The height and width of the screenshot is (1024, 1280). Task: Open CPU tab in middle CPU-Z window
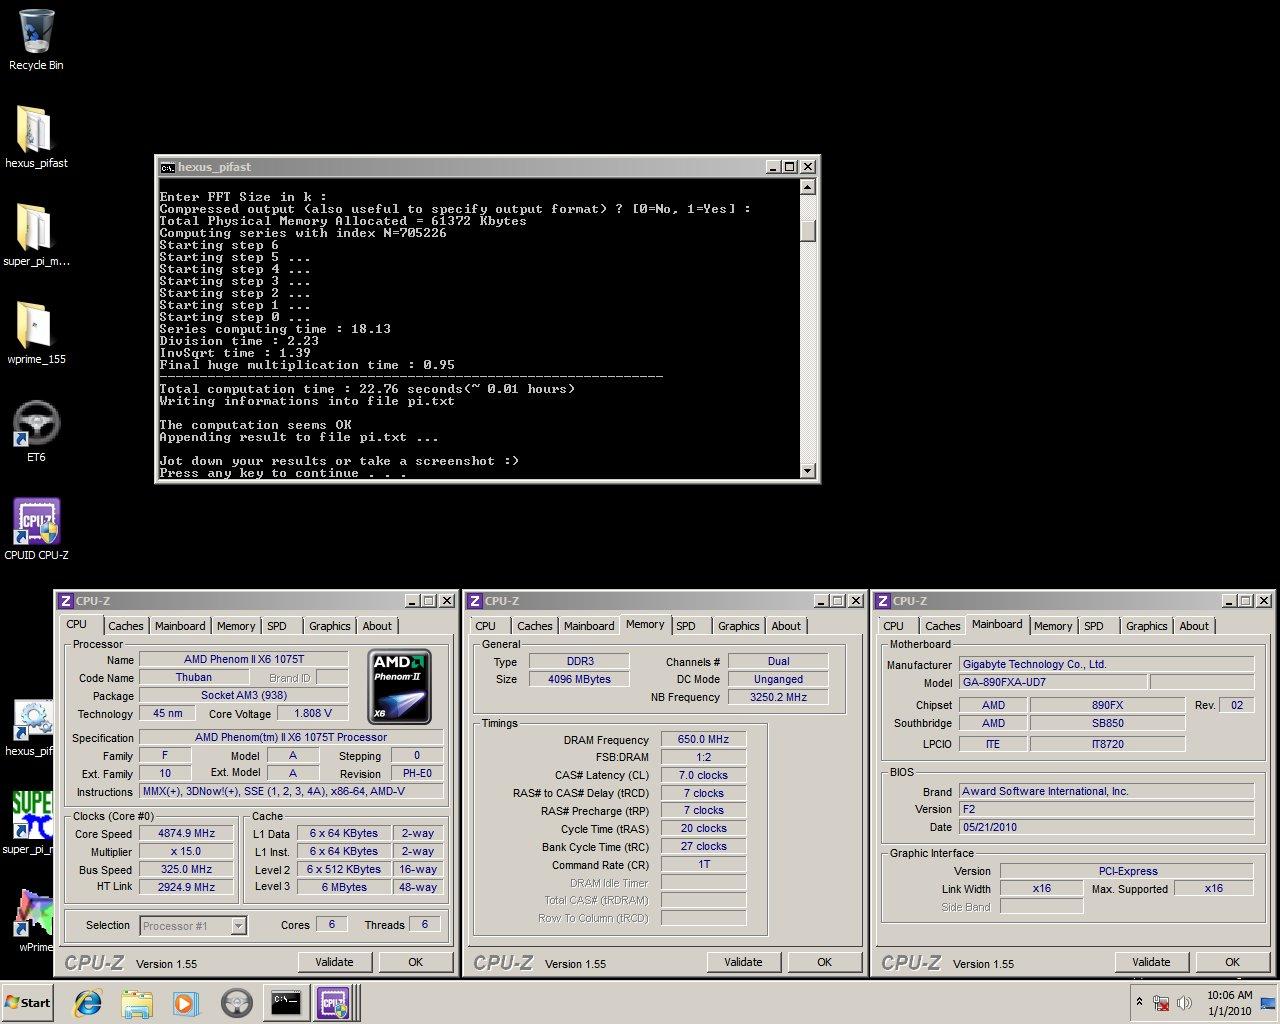coord(486,626)
